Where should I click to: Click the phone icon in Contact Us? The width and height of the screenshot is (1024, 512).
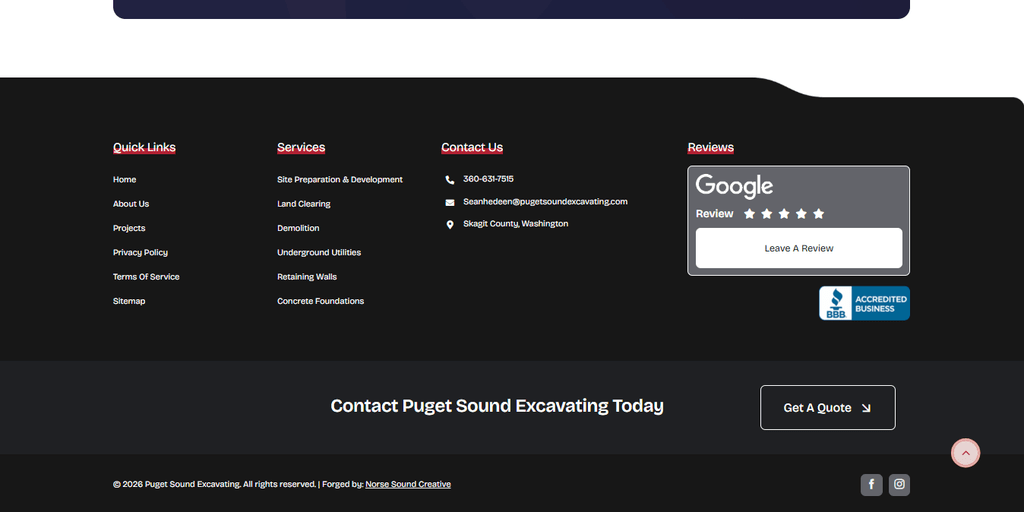pos(450,180)
